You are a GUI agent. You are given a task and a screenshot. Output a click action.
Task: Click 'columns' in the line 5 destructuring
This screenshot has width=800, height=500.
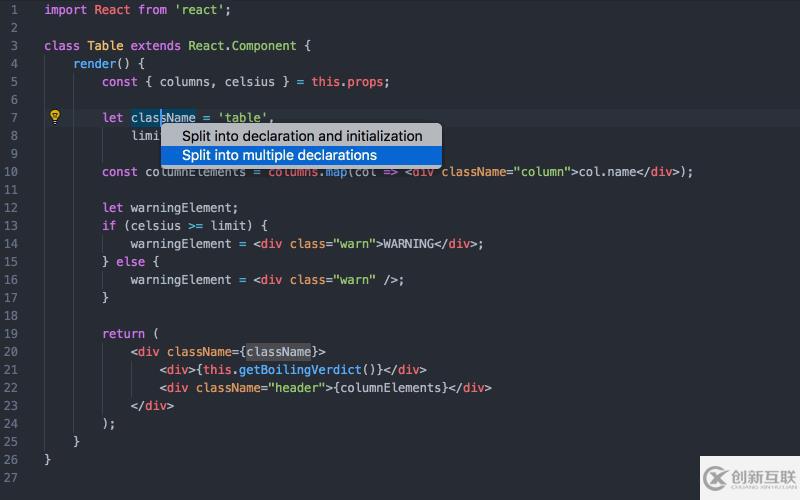click(x=185, y=82)
